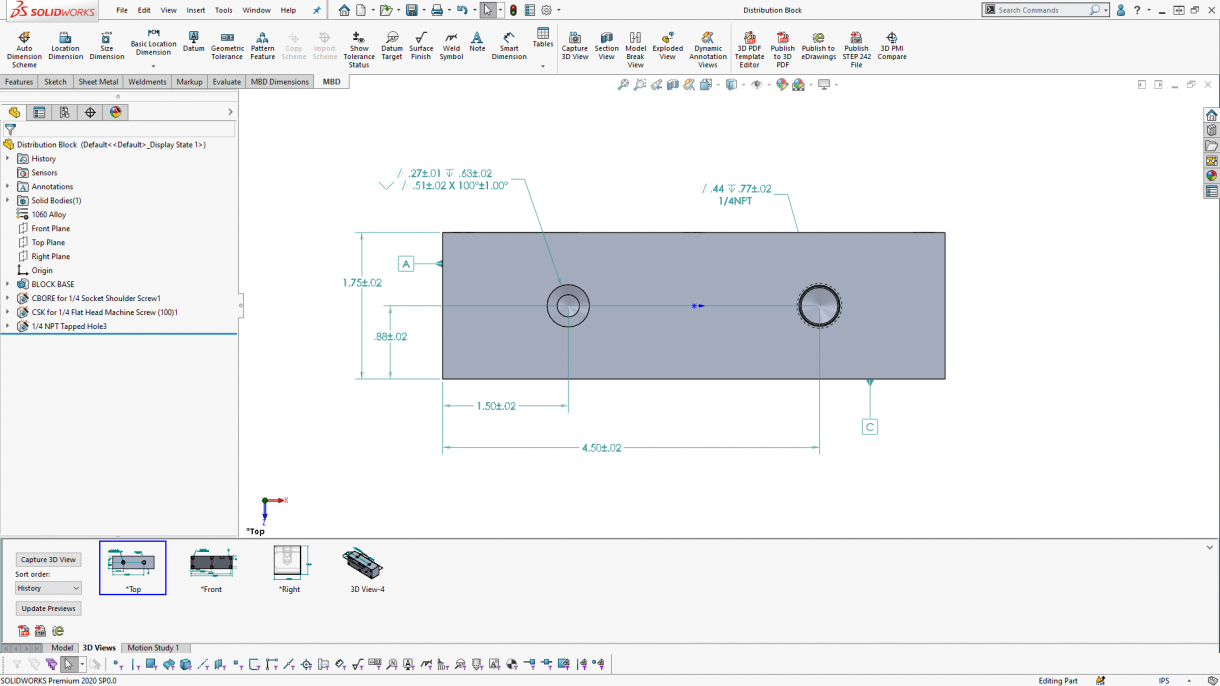Open the PropertyManager panel tab
The height and width of the screenshot is (686, 1220).
point(39,112)
